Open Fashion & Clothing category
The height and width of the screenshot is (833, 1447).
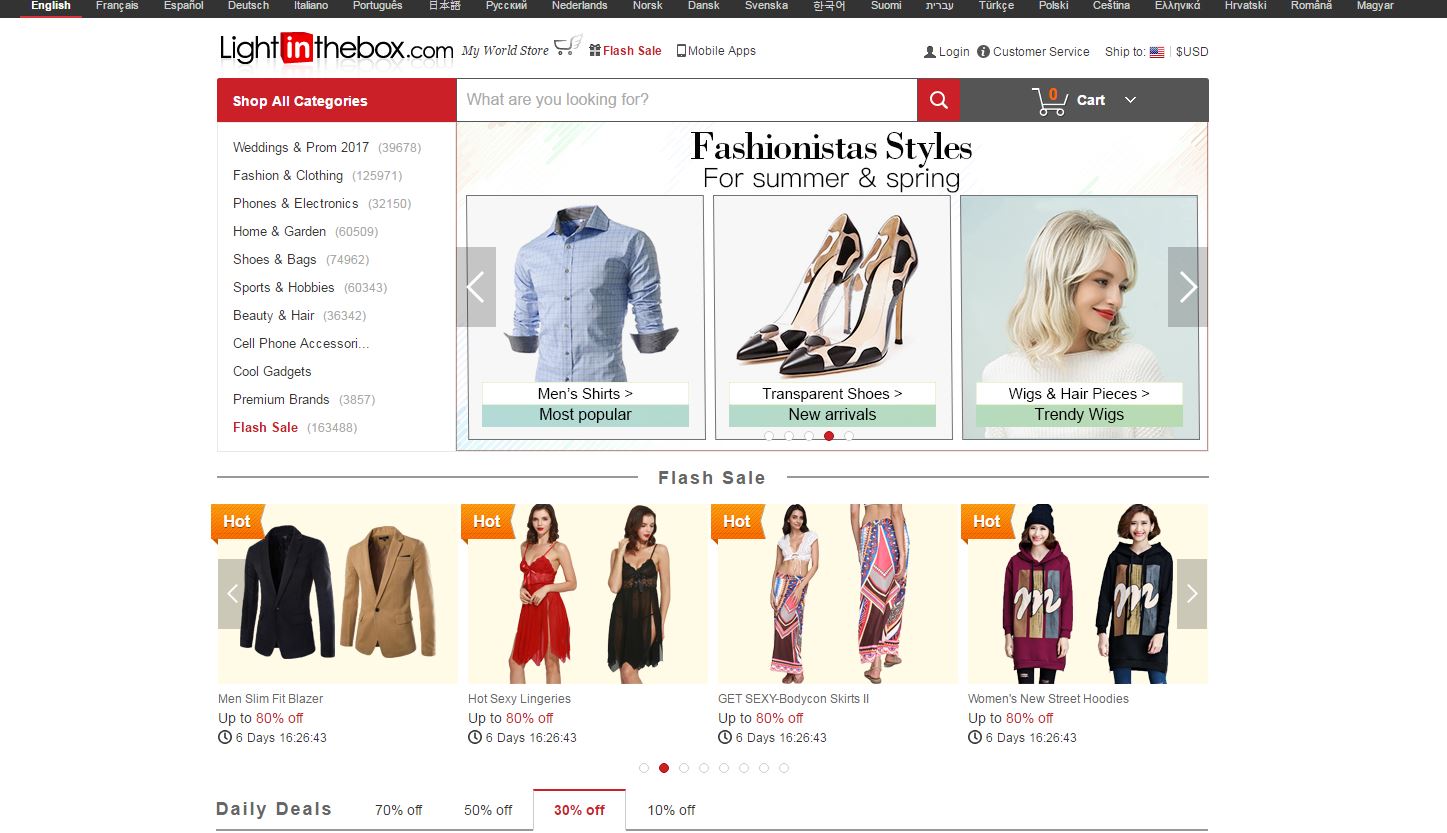(x=288, y=175)
